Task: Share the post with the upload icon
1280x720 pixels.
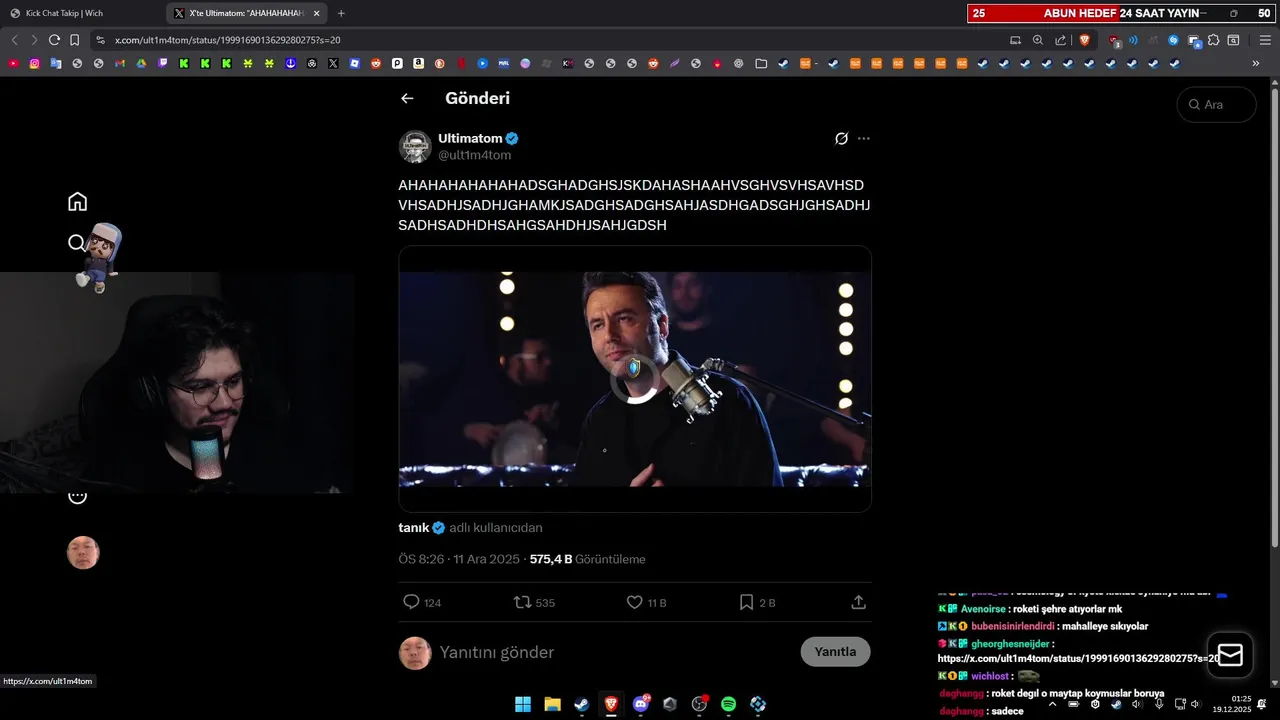Action: coord(858,602)
